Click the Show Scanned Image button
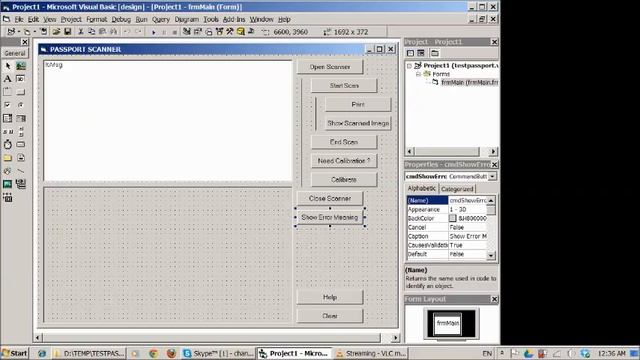This screenshot has width=640, height=360. pyautogui.click(x=358, y=123)
